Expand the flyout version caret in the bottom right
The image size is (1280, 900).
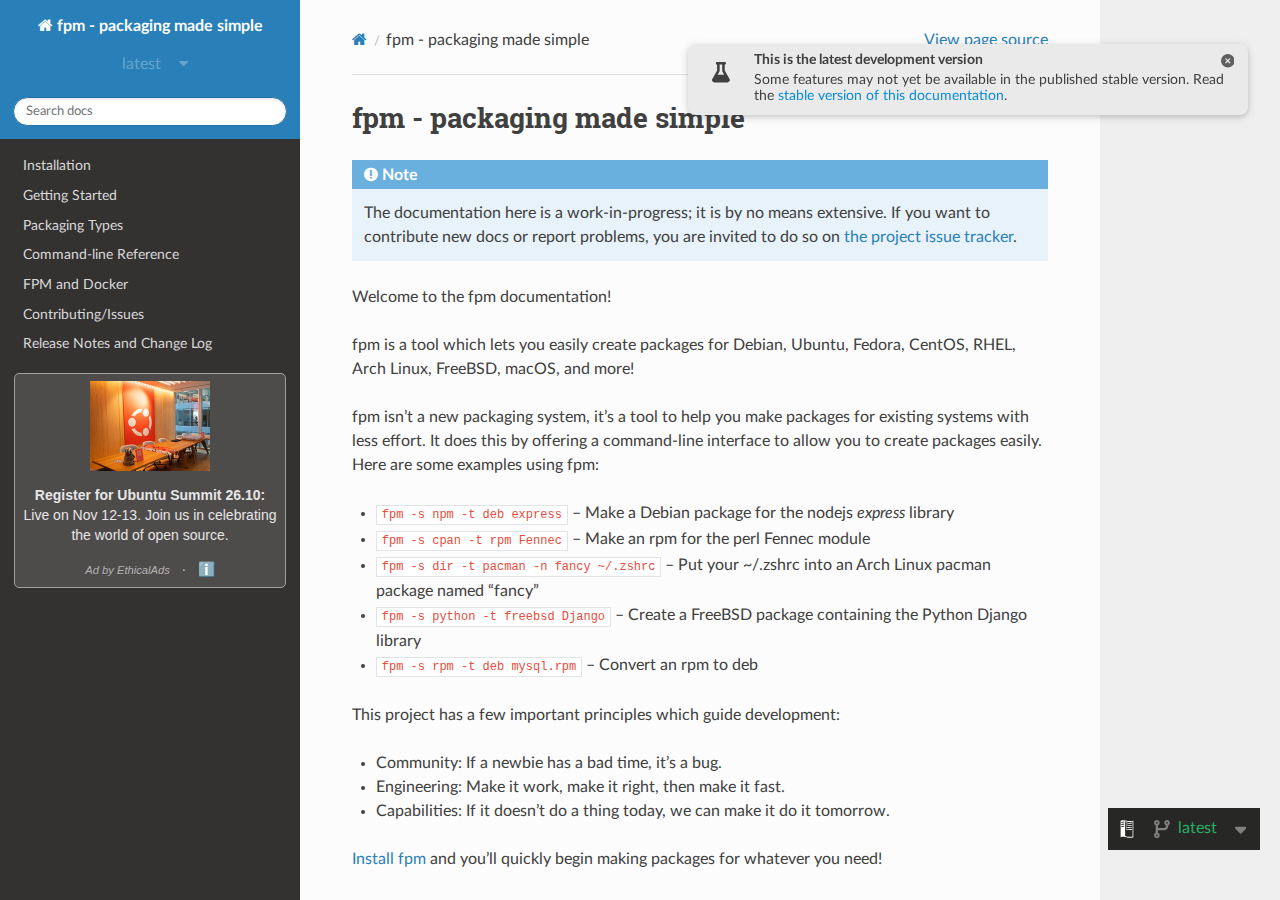[1241, 830]
